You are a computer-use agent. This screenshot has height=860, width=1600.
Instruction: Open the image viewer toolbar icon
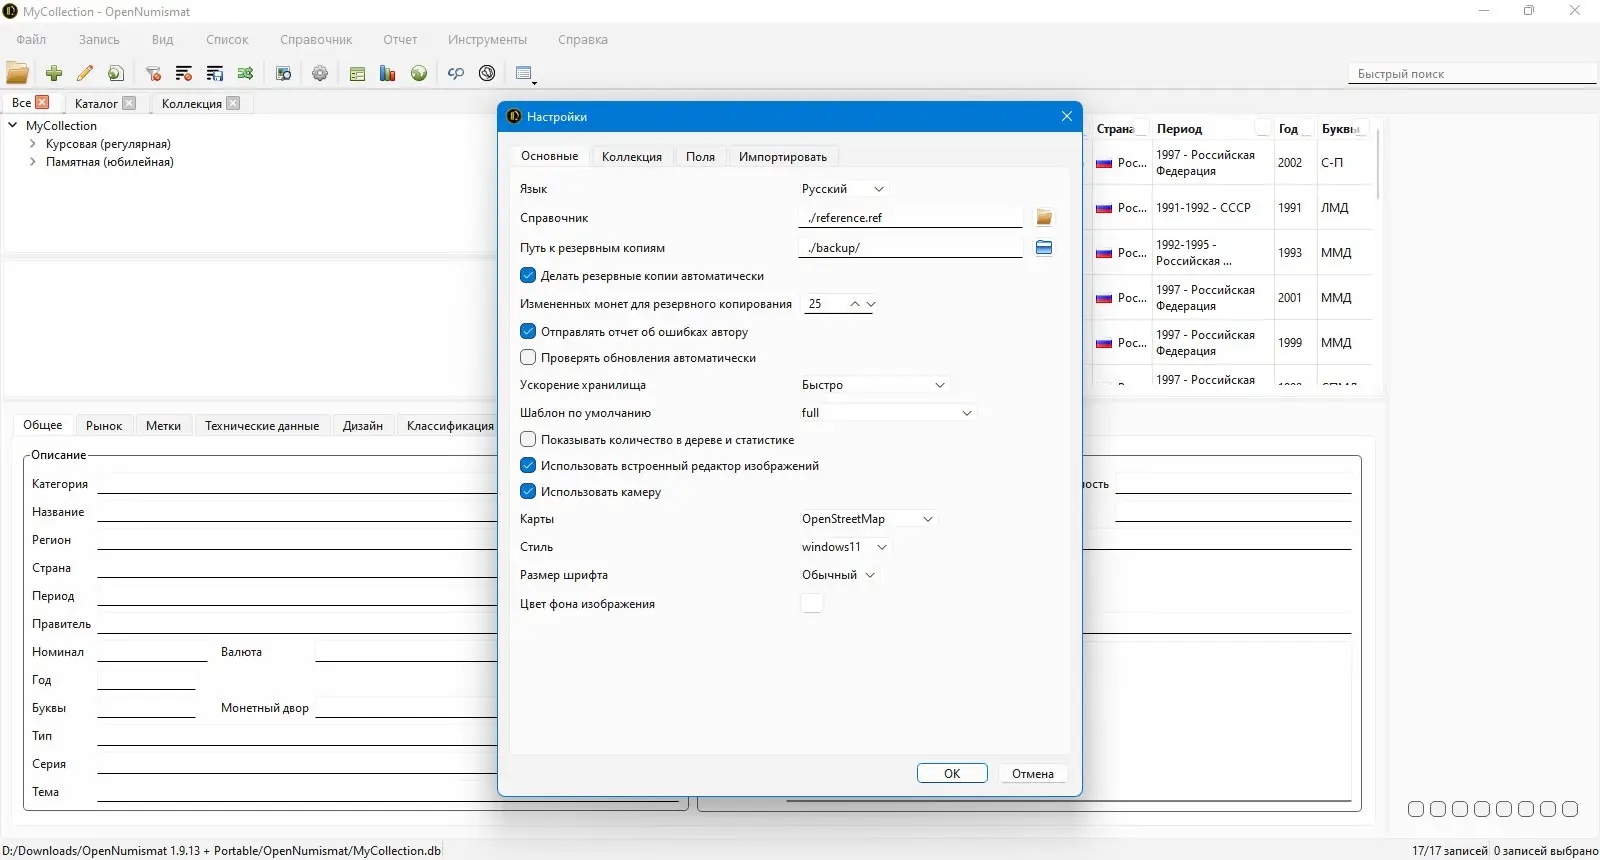point(284,73)
